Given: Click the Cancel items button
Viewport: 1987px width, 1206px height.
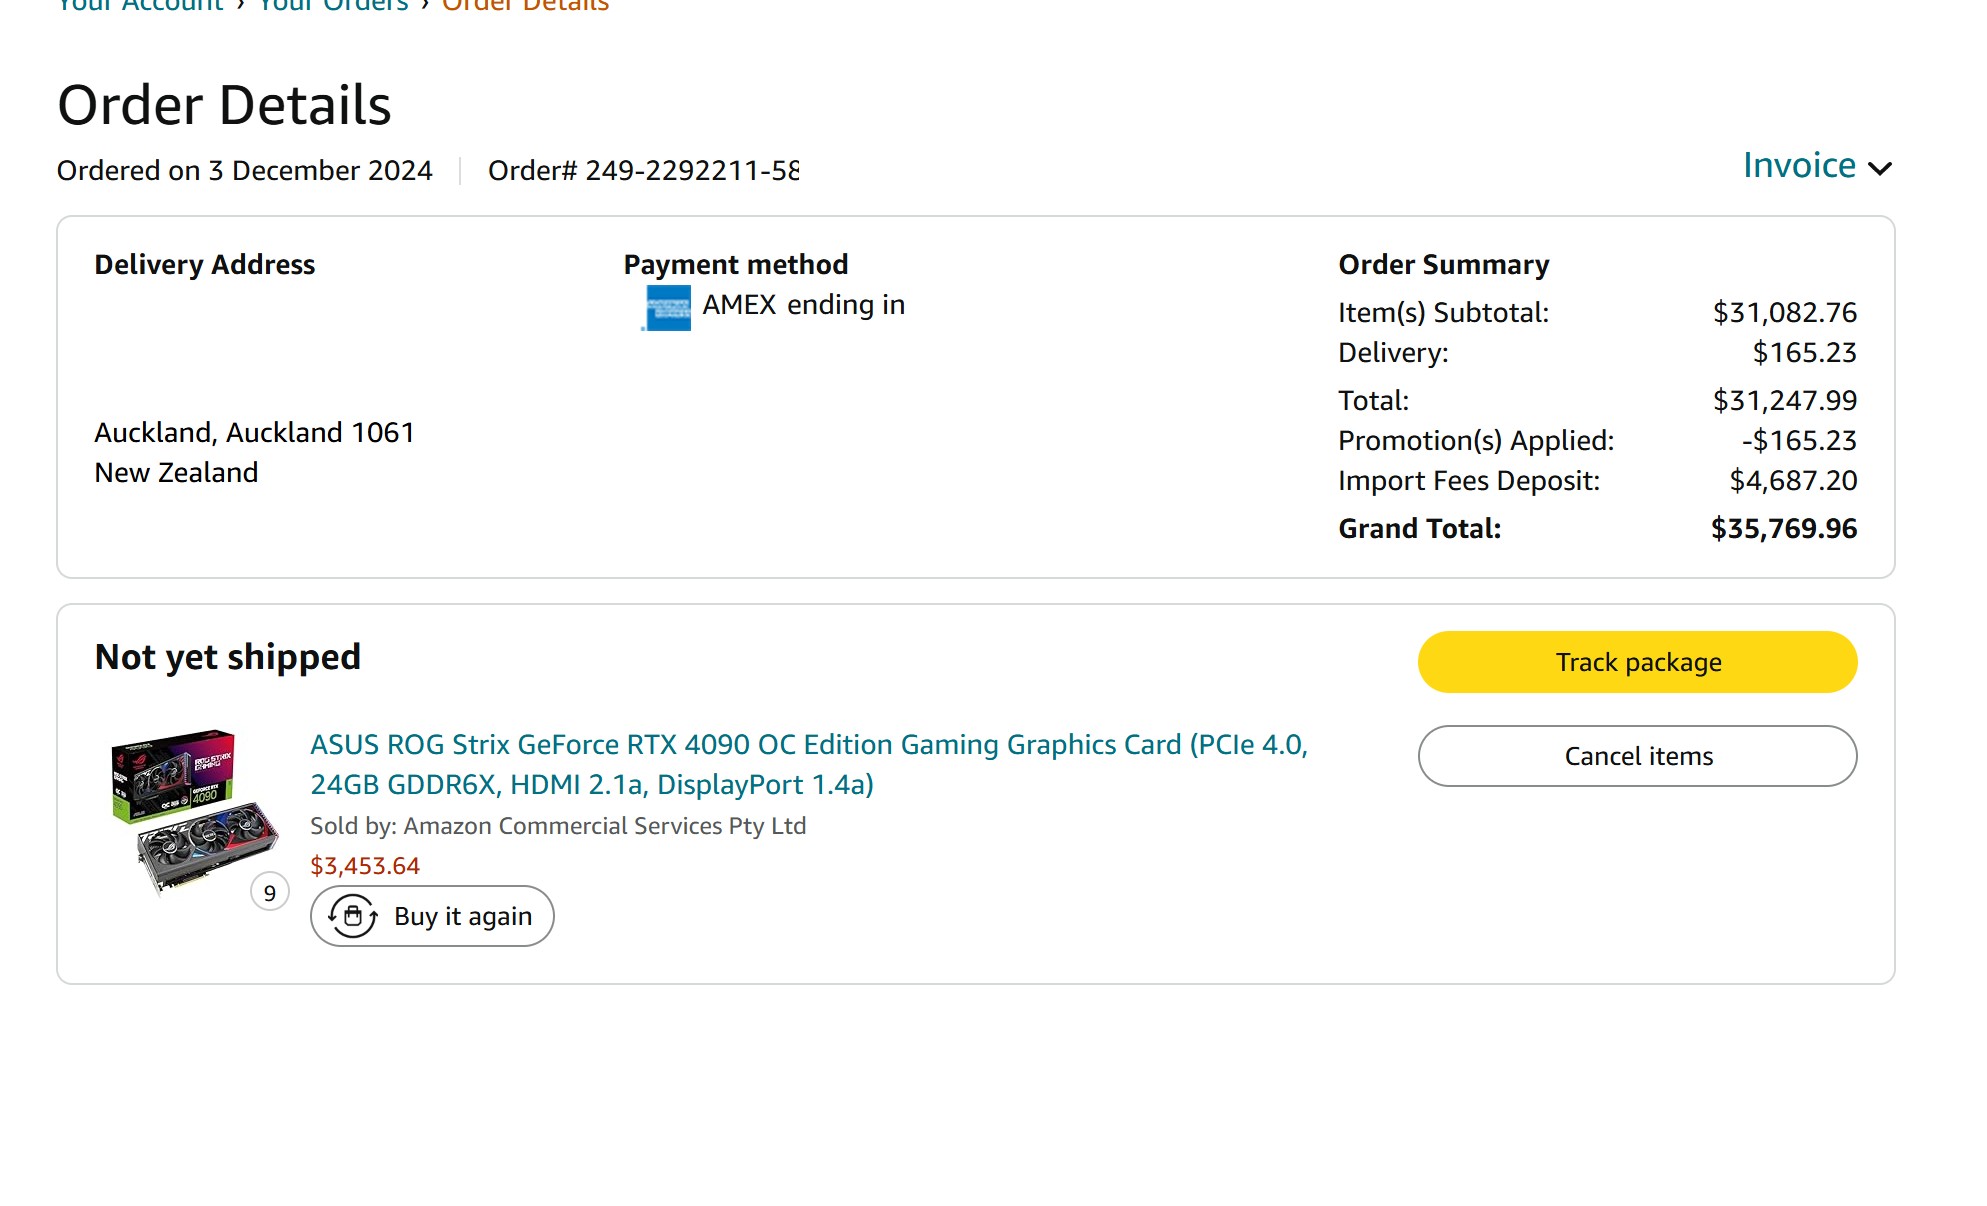Looking at the screenshot, I should (1637, 756).
